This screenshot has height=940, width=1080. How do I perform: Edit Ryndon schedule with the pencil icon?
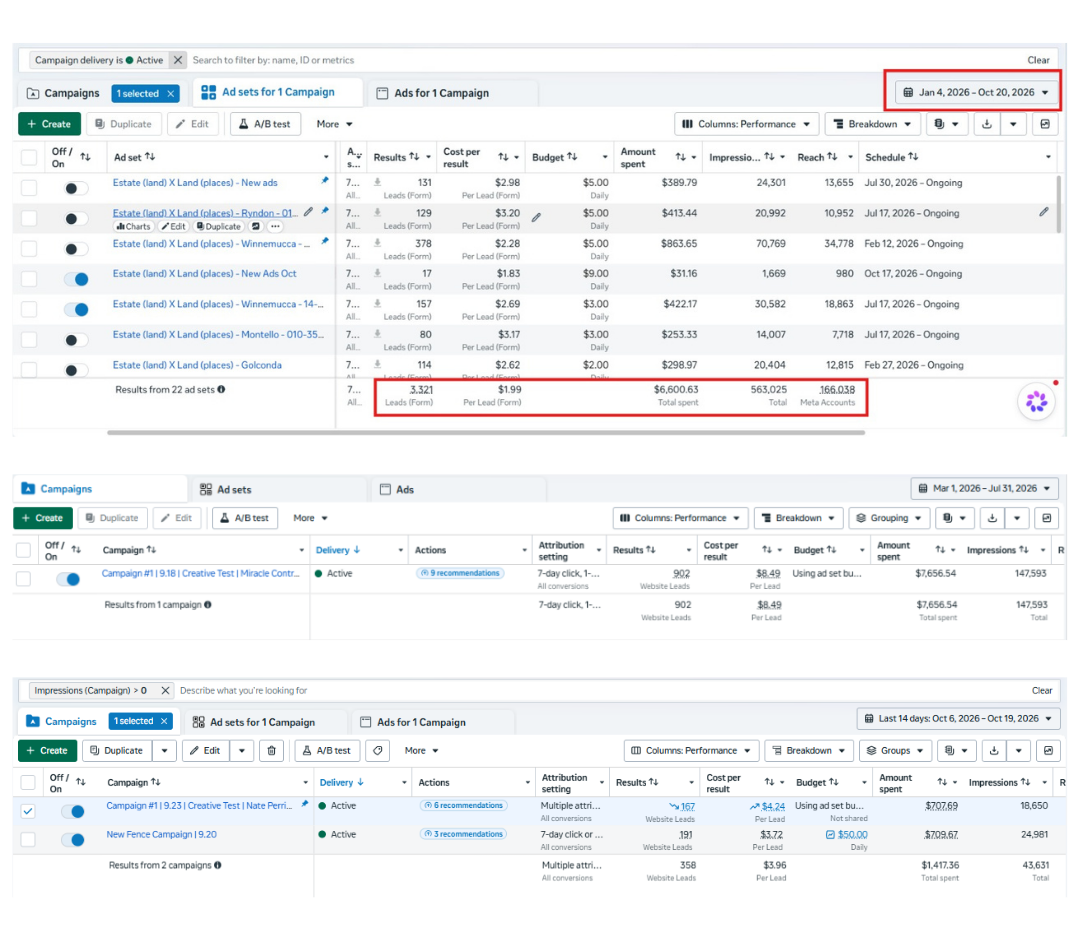(x=1044, y=212)
